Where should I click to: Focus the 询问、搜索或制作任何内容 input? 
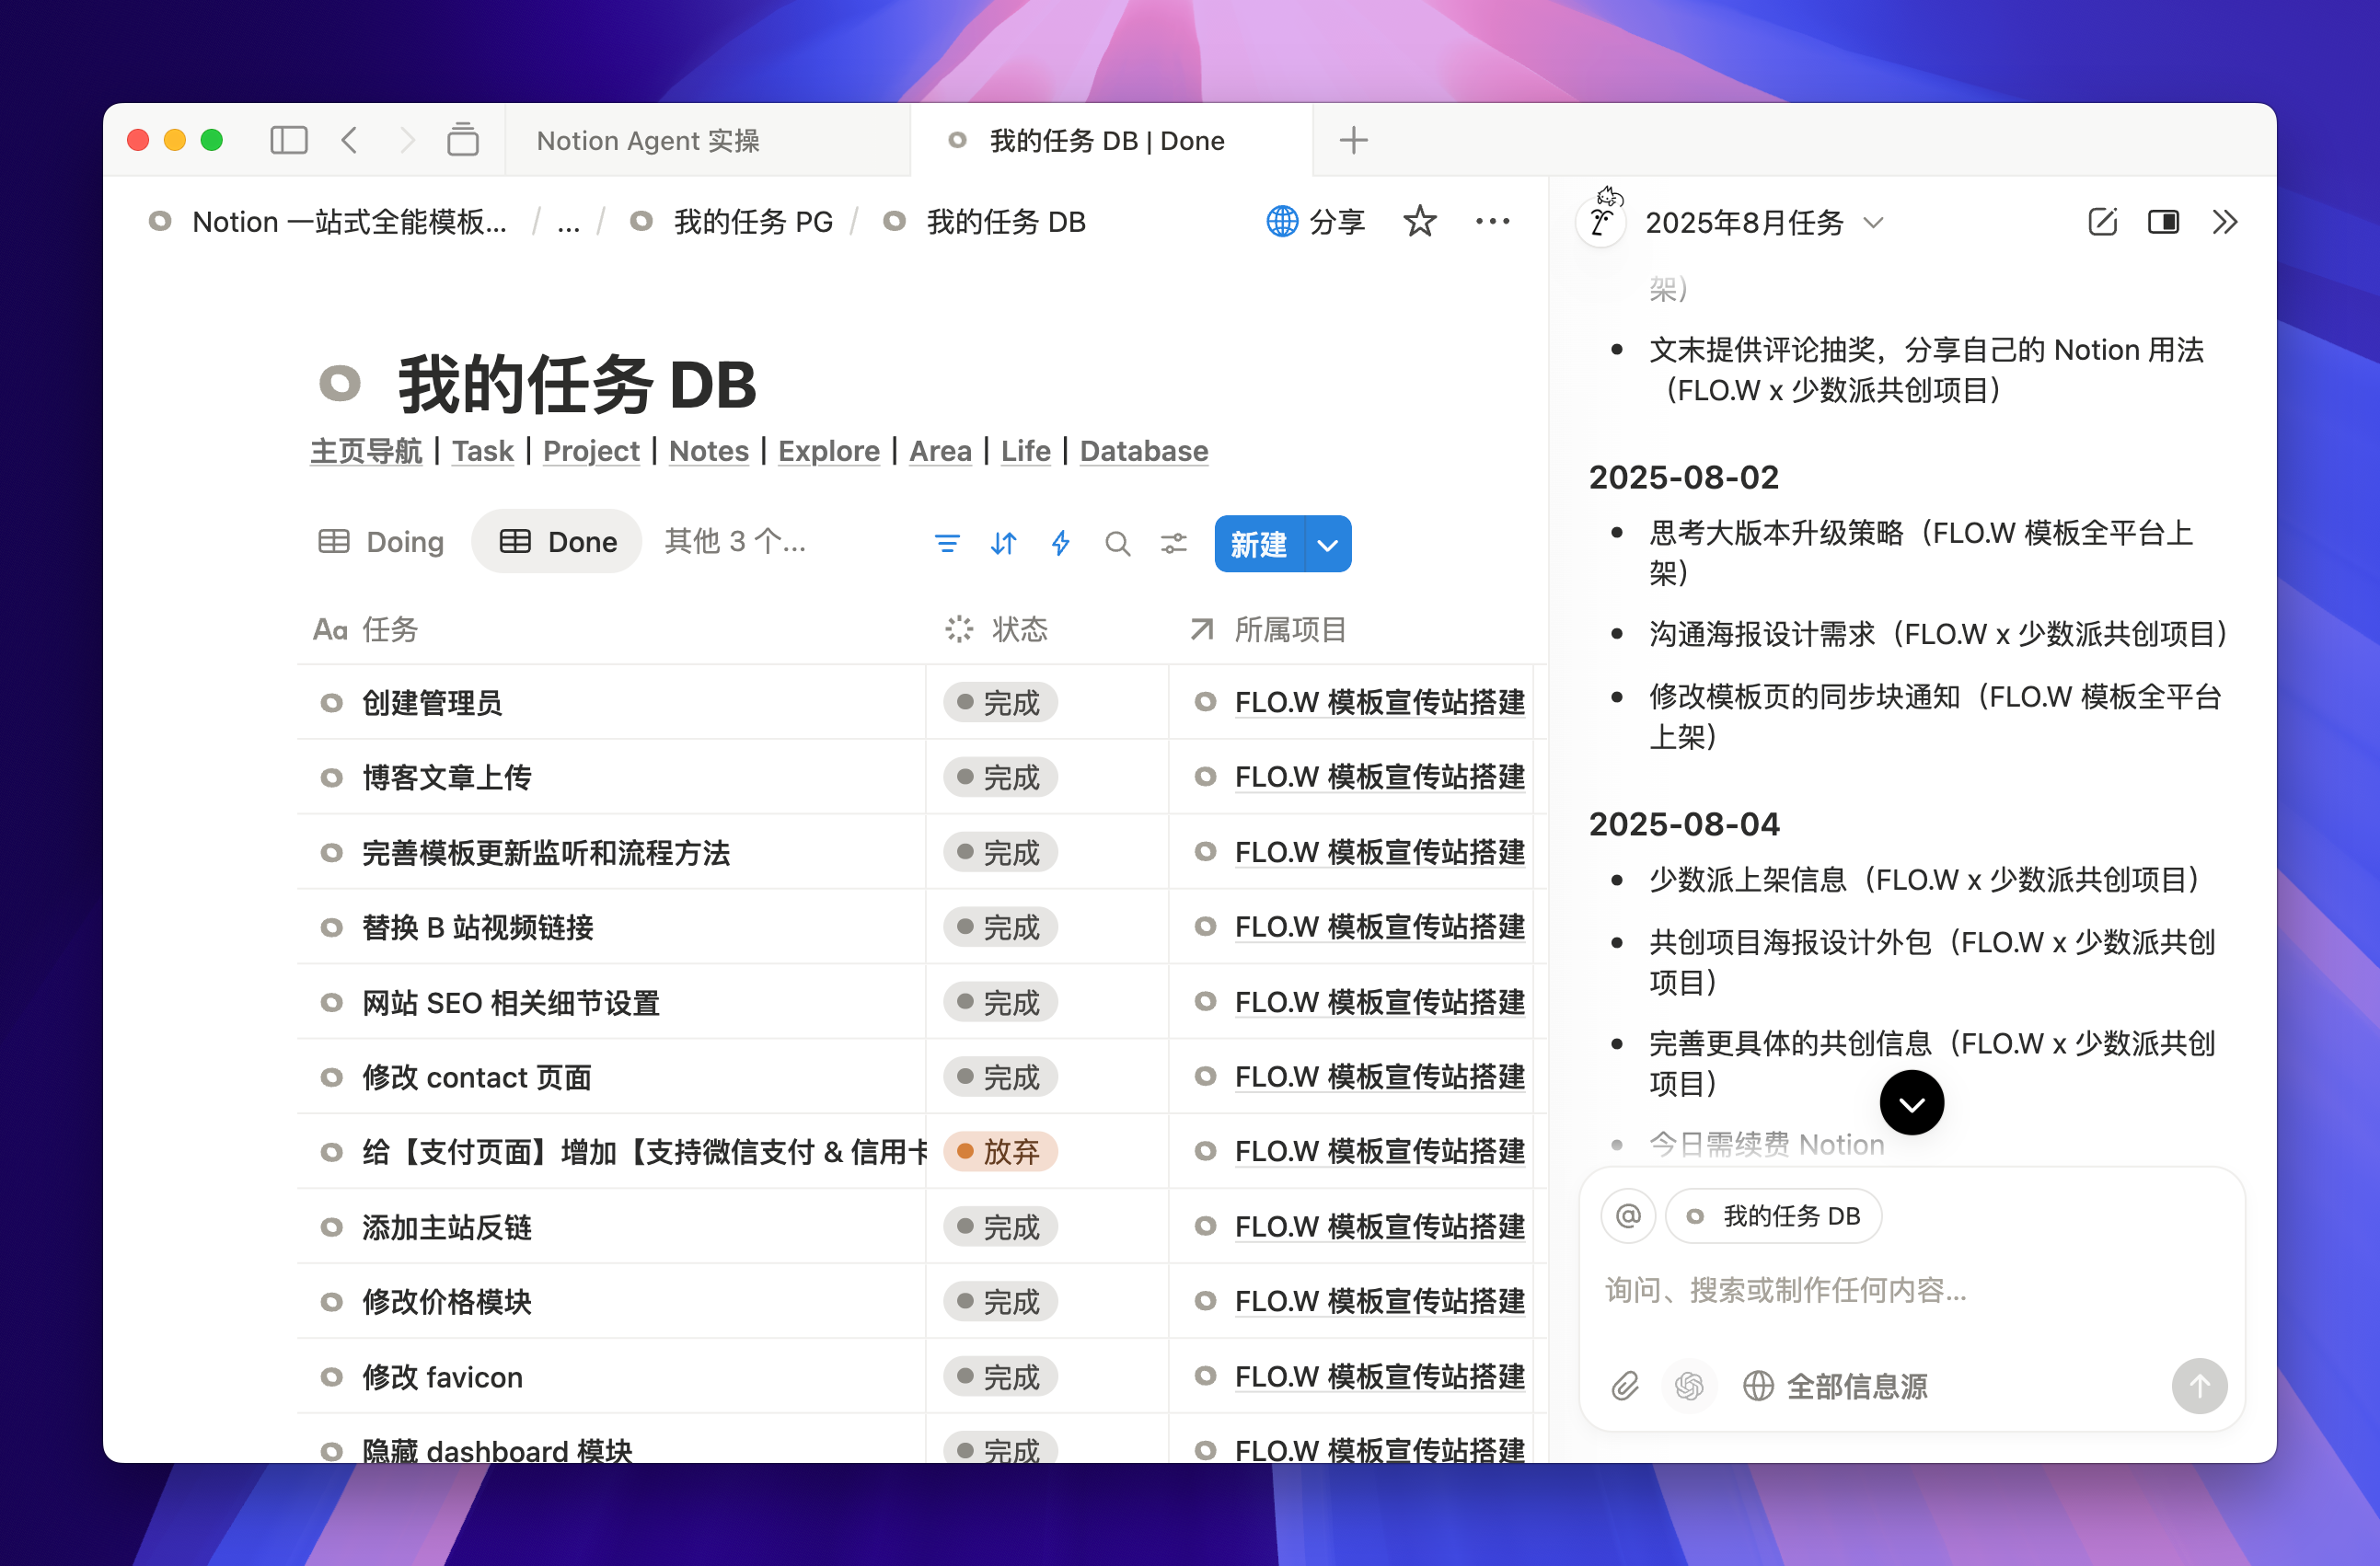click(1911, 1290)
